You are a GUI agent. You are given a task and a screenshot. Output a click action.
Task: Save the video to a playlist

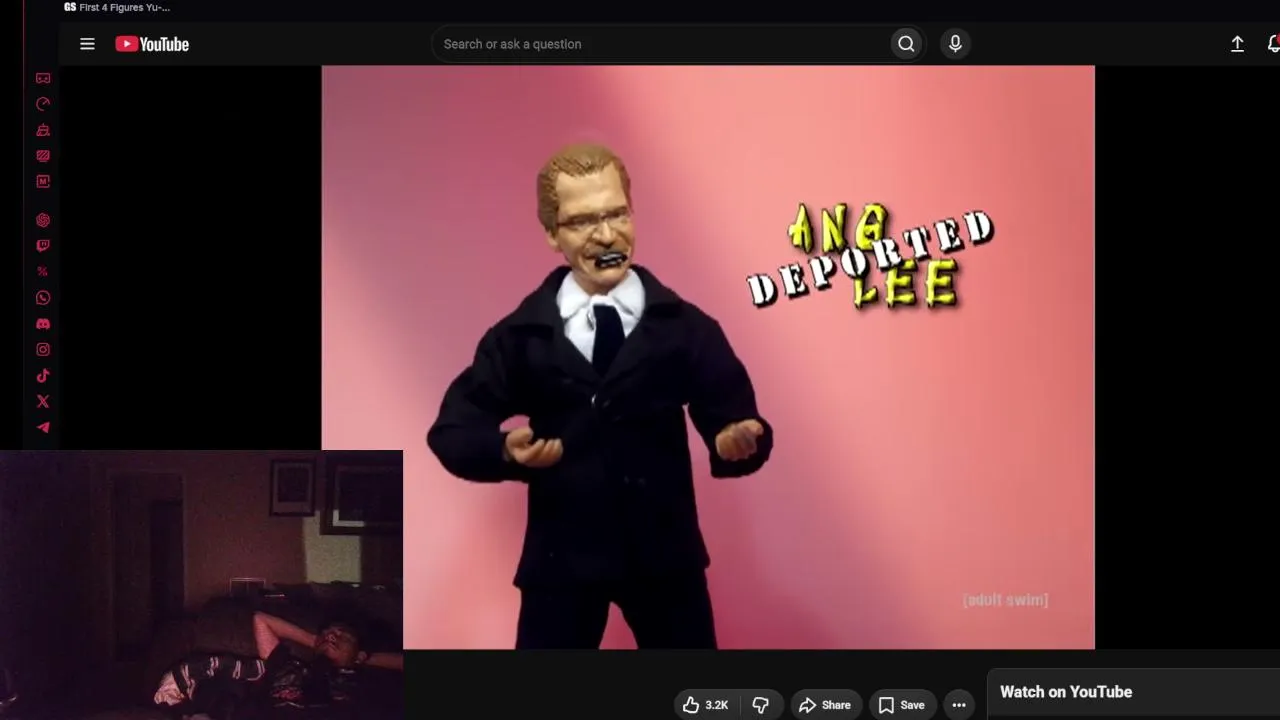coord(901,705)
